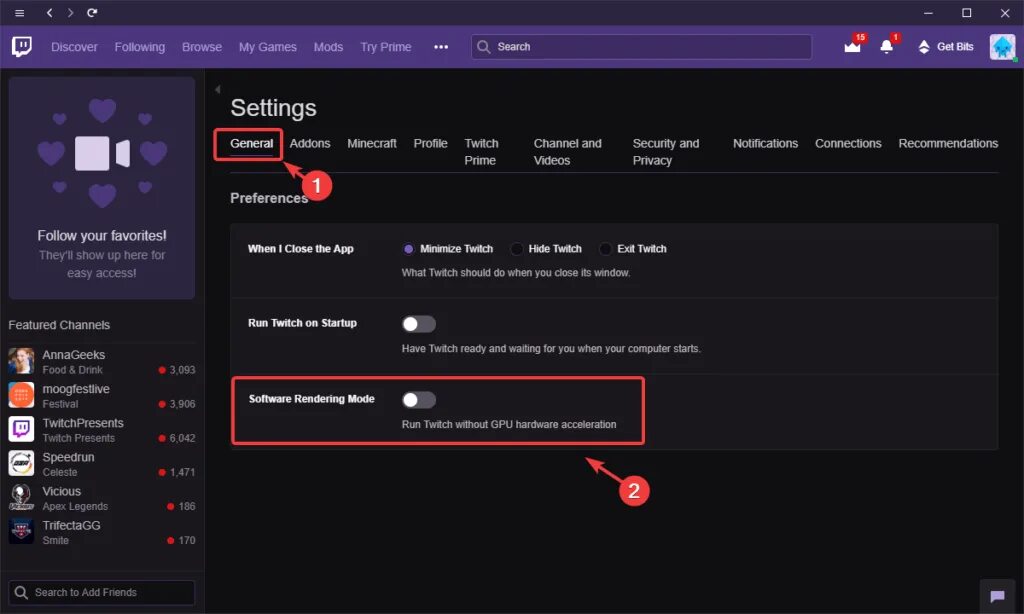Open AnnaGeeks channel avatar

coord(21,361)
